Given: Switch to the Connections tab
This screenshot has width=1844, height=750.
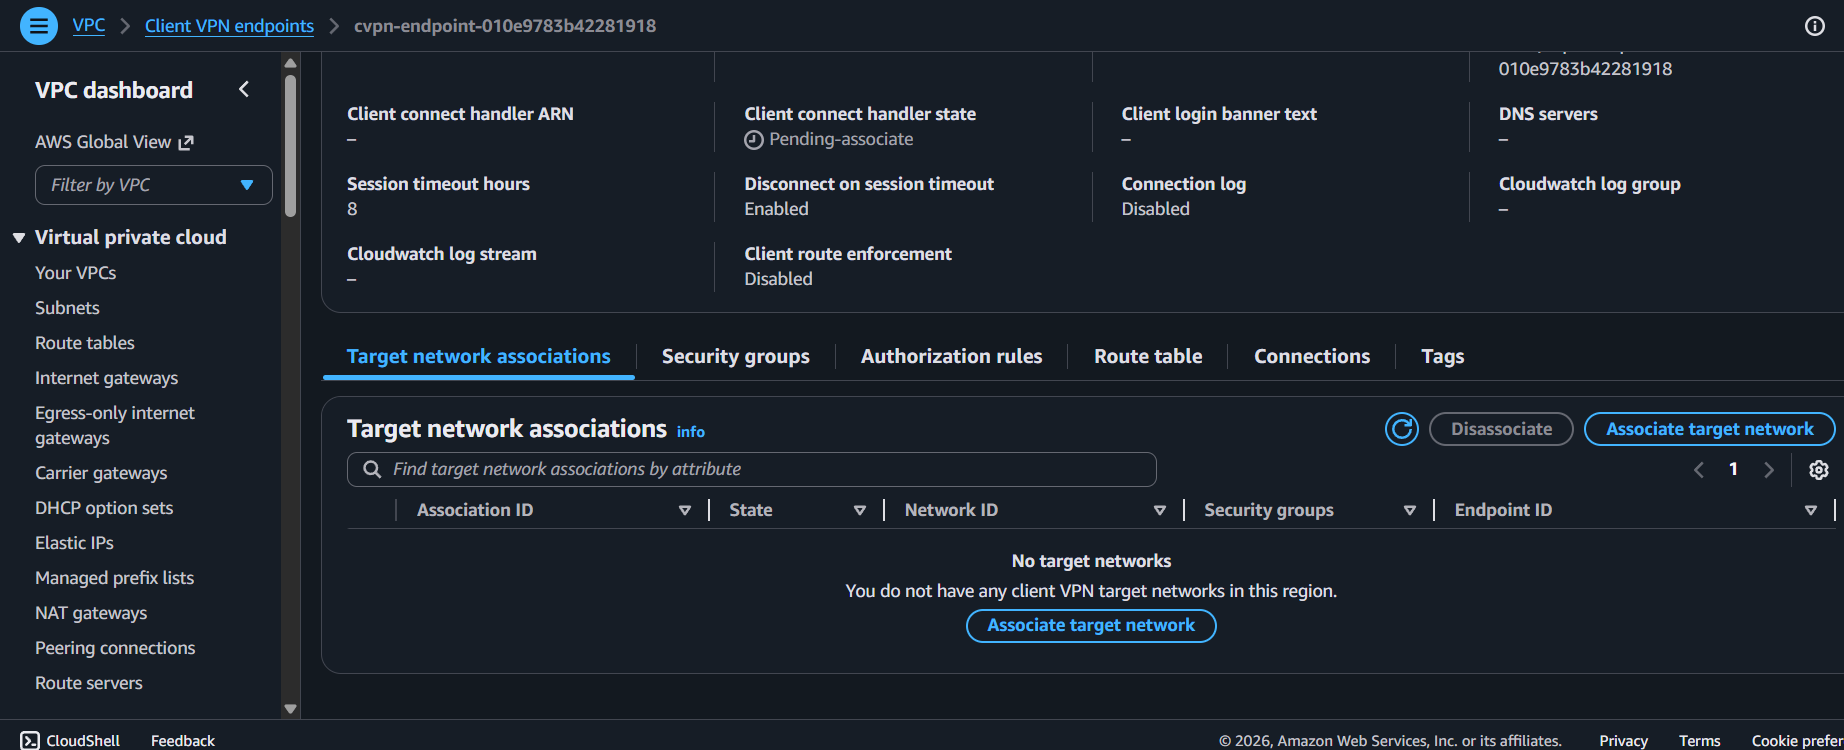Looking at the screenshot, I should (1312, 356).
